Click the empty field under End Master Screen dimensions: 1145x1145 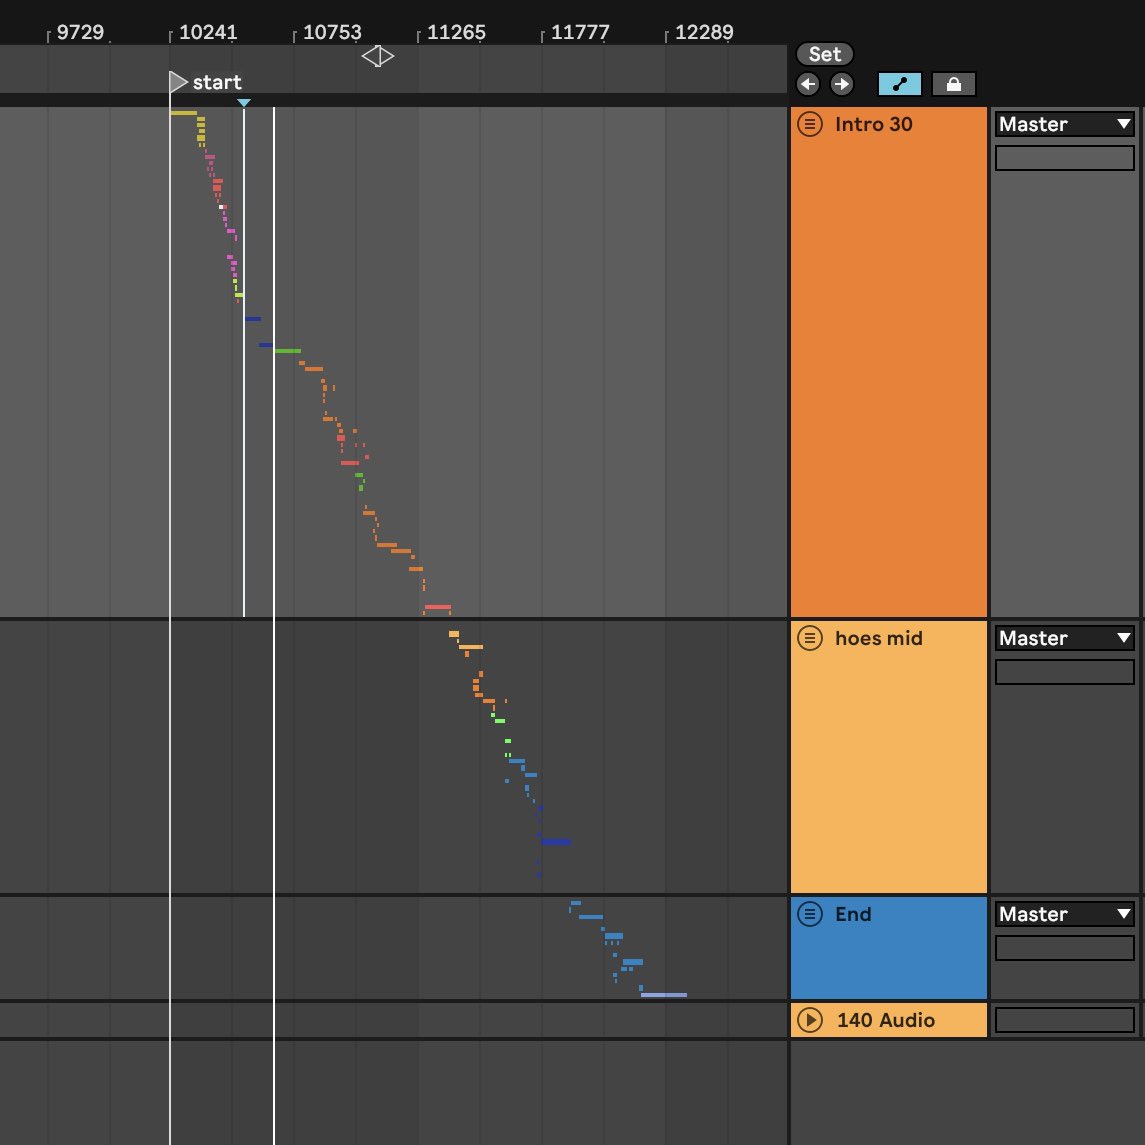click(1065, 948)
